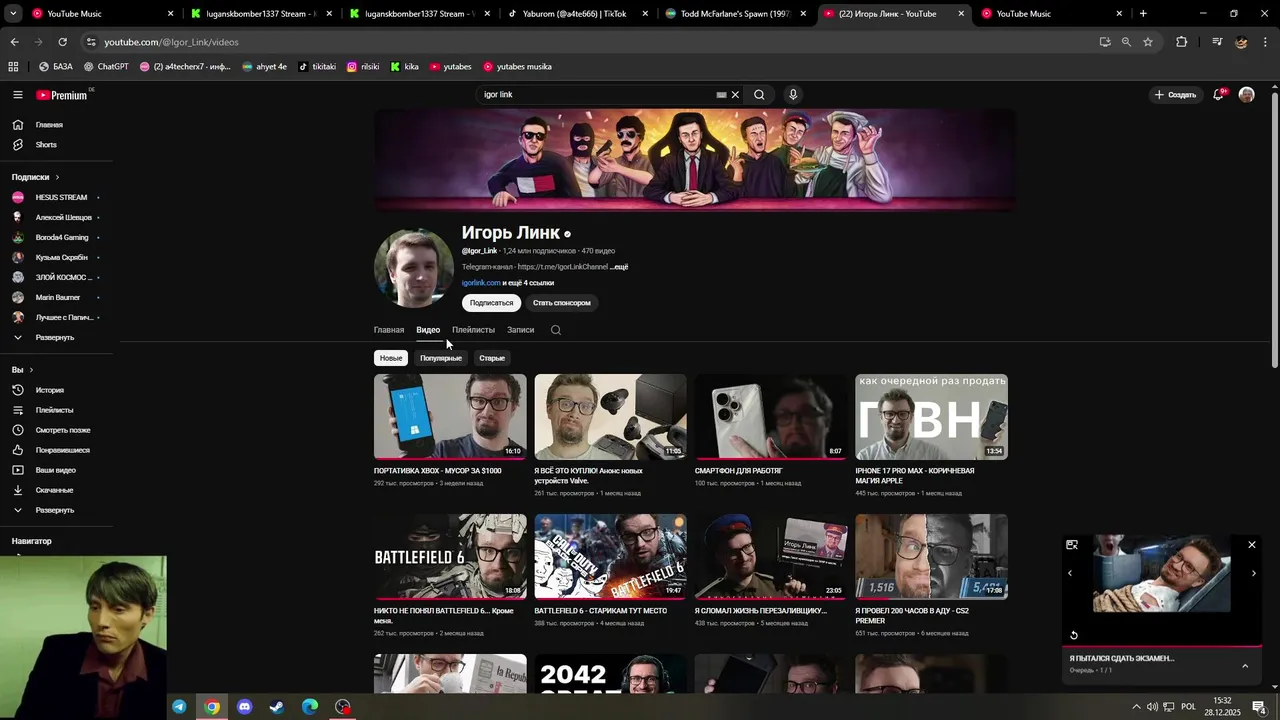
Task: Switch to Видео channel tab
Action: (x=428, y=330)
